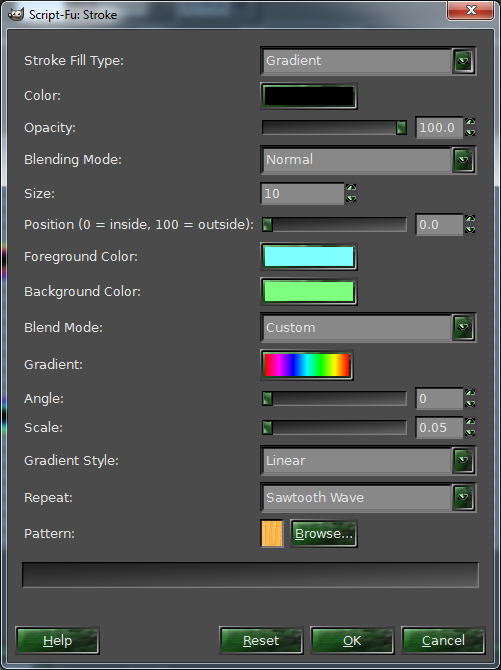Click the wood Pattern preview thumbnail

point(272,533)
